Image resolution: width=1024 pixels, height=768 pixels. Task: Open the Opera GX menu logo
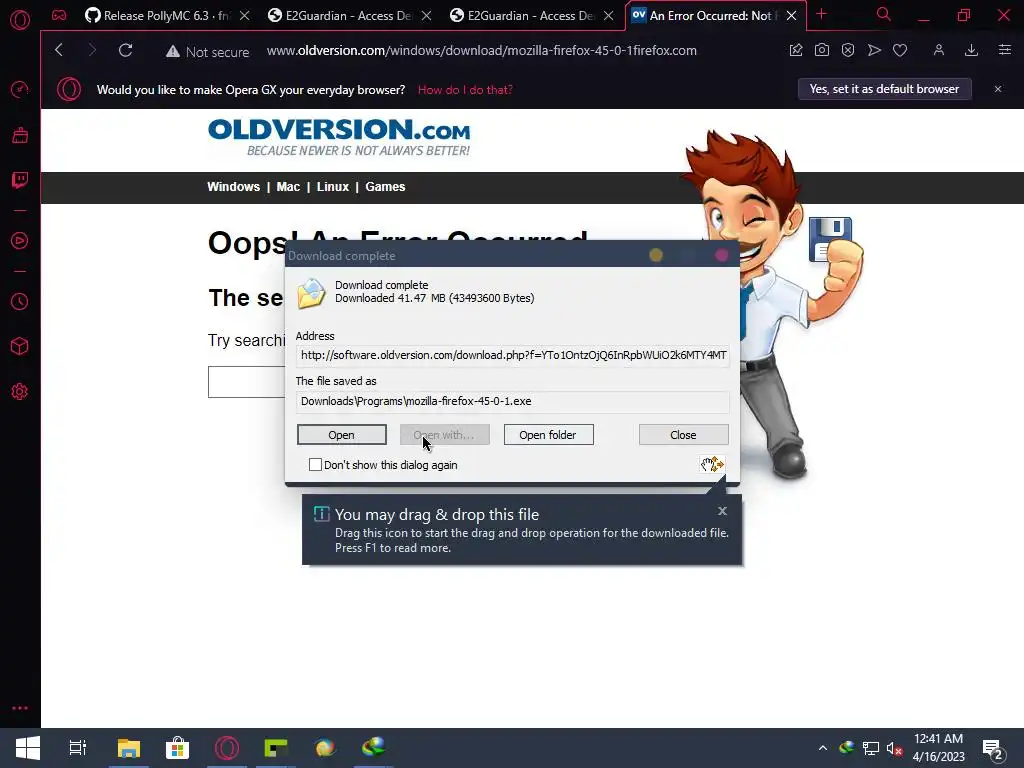[x=20, y=19]
